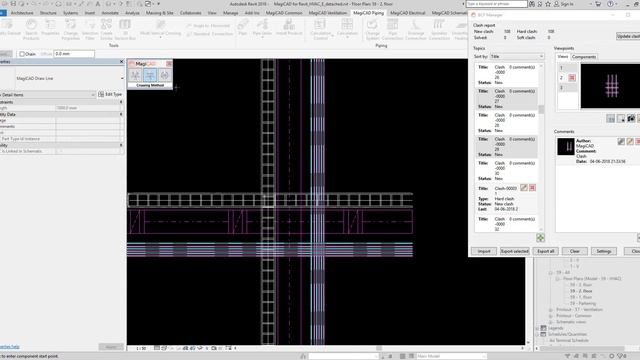Delete the Clash-0000 topic via red icon
The width and height of the screenshot is (640, 360).
532,188
